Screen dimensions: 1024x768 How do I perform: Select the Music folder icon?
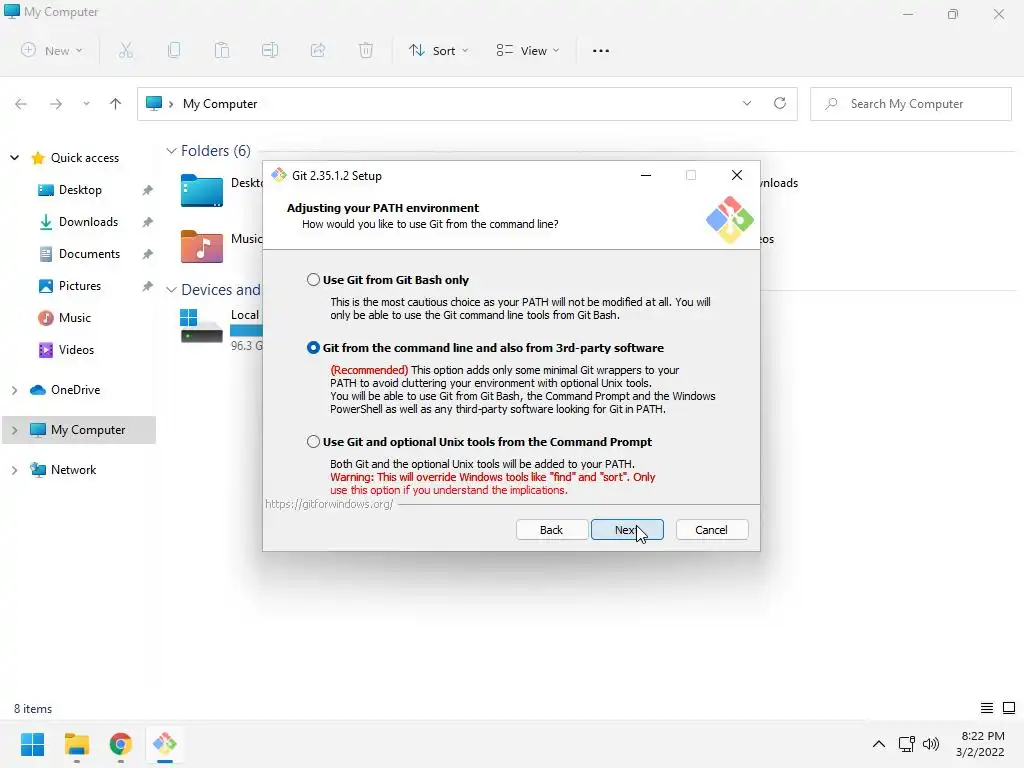[x=202, y=246]
